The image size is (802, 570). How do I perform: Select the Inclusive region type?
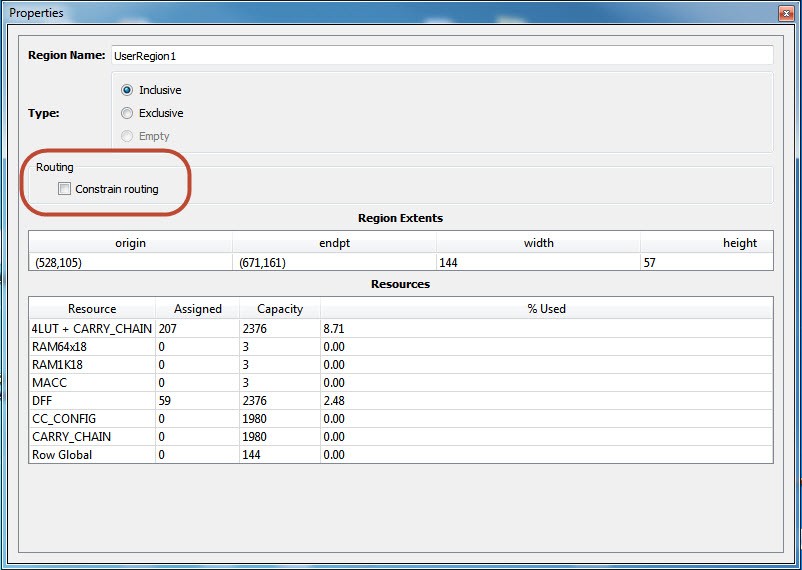coord(127,90)
